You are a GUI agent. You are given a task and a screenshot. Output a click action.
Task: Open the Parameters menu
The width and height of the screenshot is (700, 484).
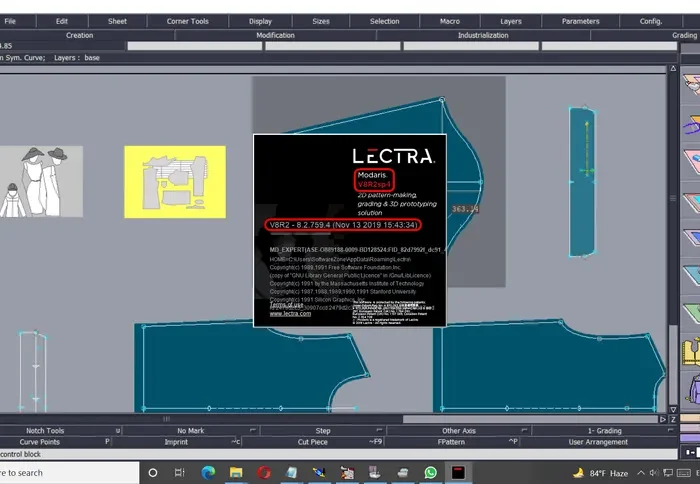pos(580,21)
